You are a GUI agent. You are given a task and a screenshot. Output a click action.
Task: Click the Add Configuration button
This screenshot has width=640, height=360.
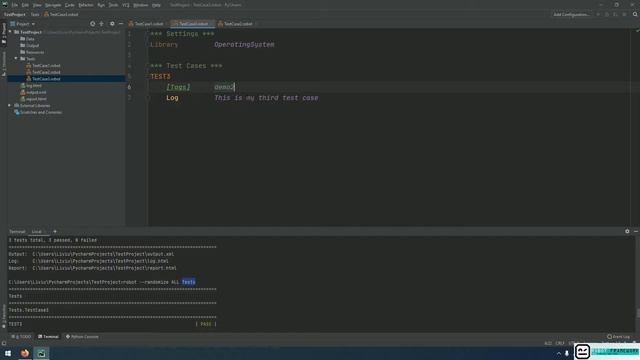(571, 14)
